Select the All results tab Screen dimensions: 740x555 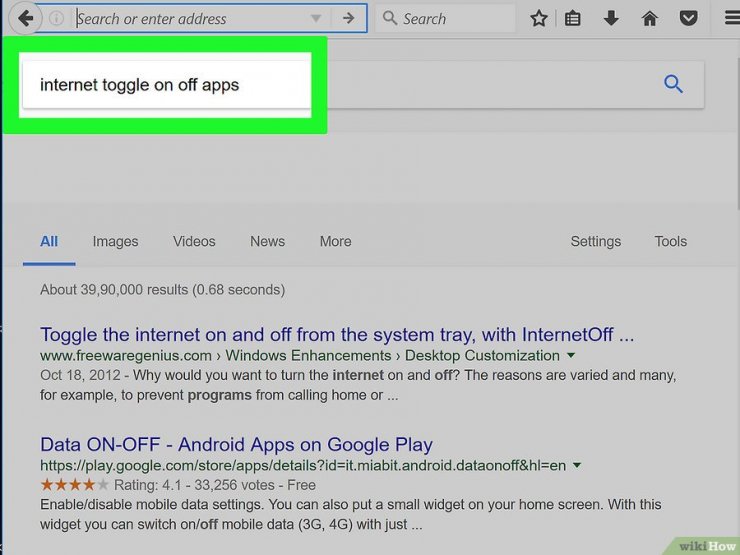point(49,241)
